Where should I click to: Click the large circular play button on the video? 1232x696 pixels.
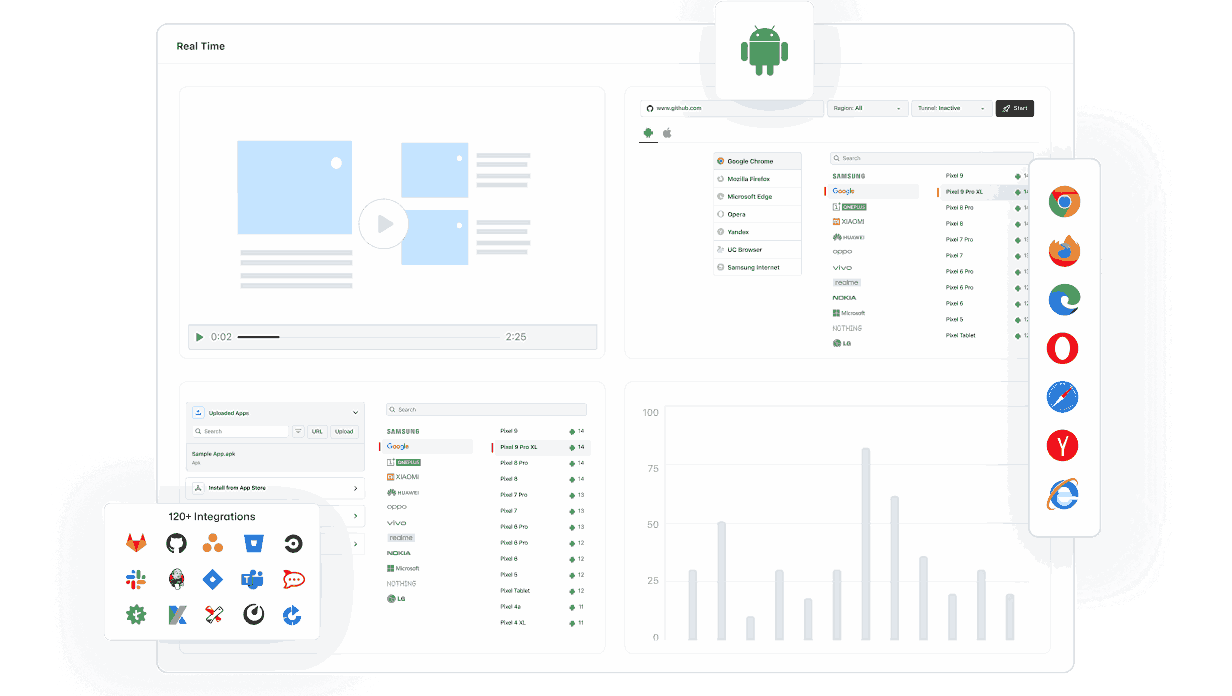(x=383, y=224)
